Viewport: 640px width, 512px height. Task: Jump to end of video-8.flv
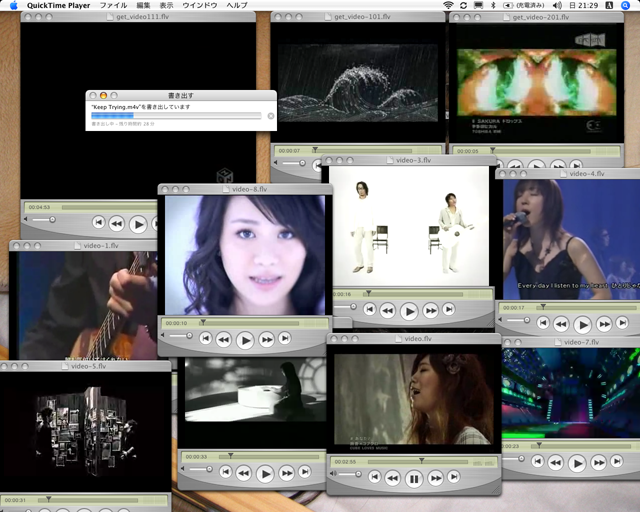pos(285,338)
